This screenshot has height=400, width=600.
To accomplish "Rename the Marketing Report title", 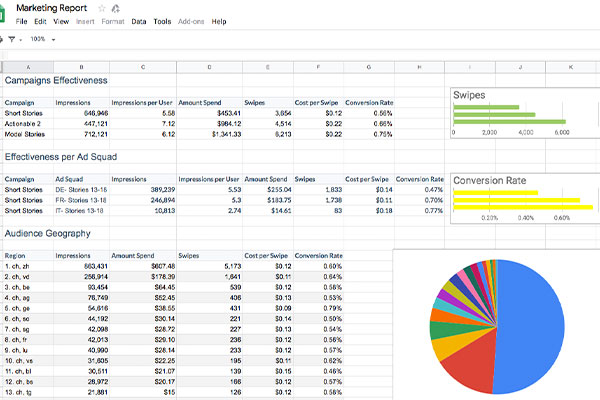I will 54,8.
